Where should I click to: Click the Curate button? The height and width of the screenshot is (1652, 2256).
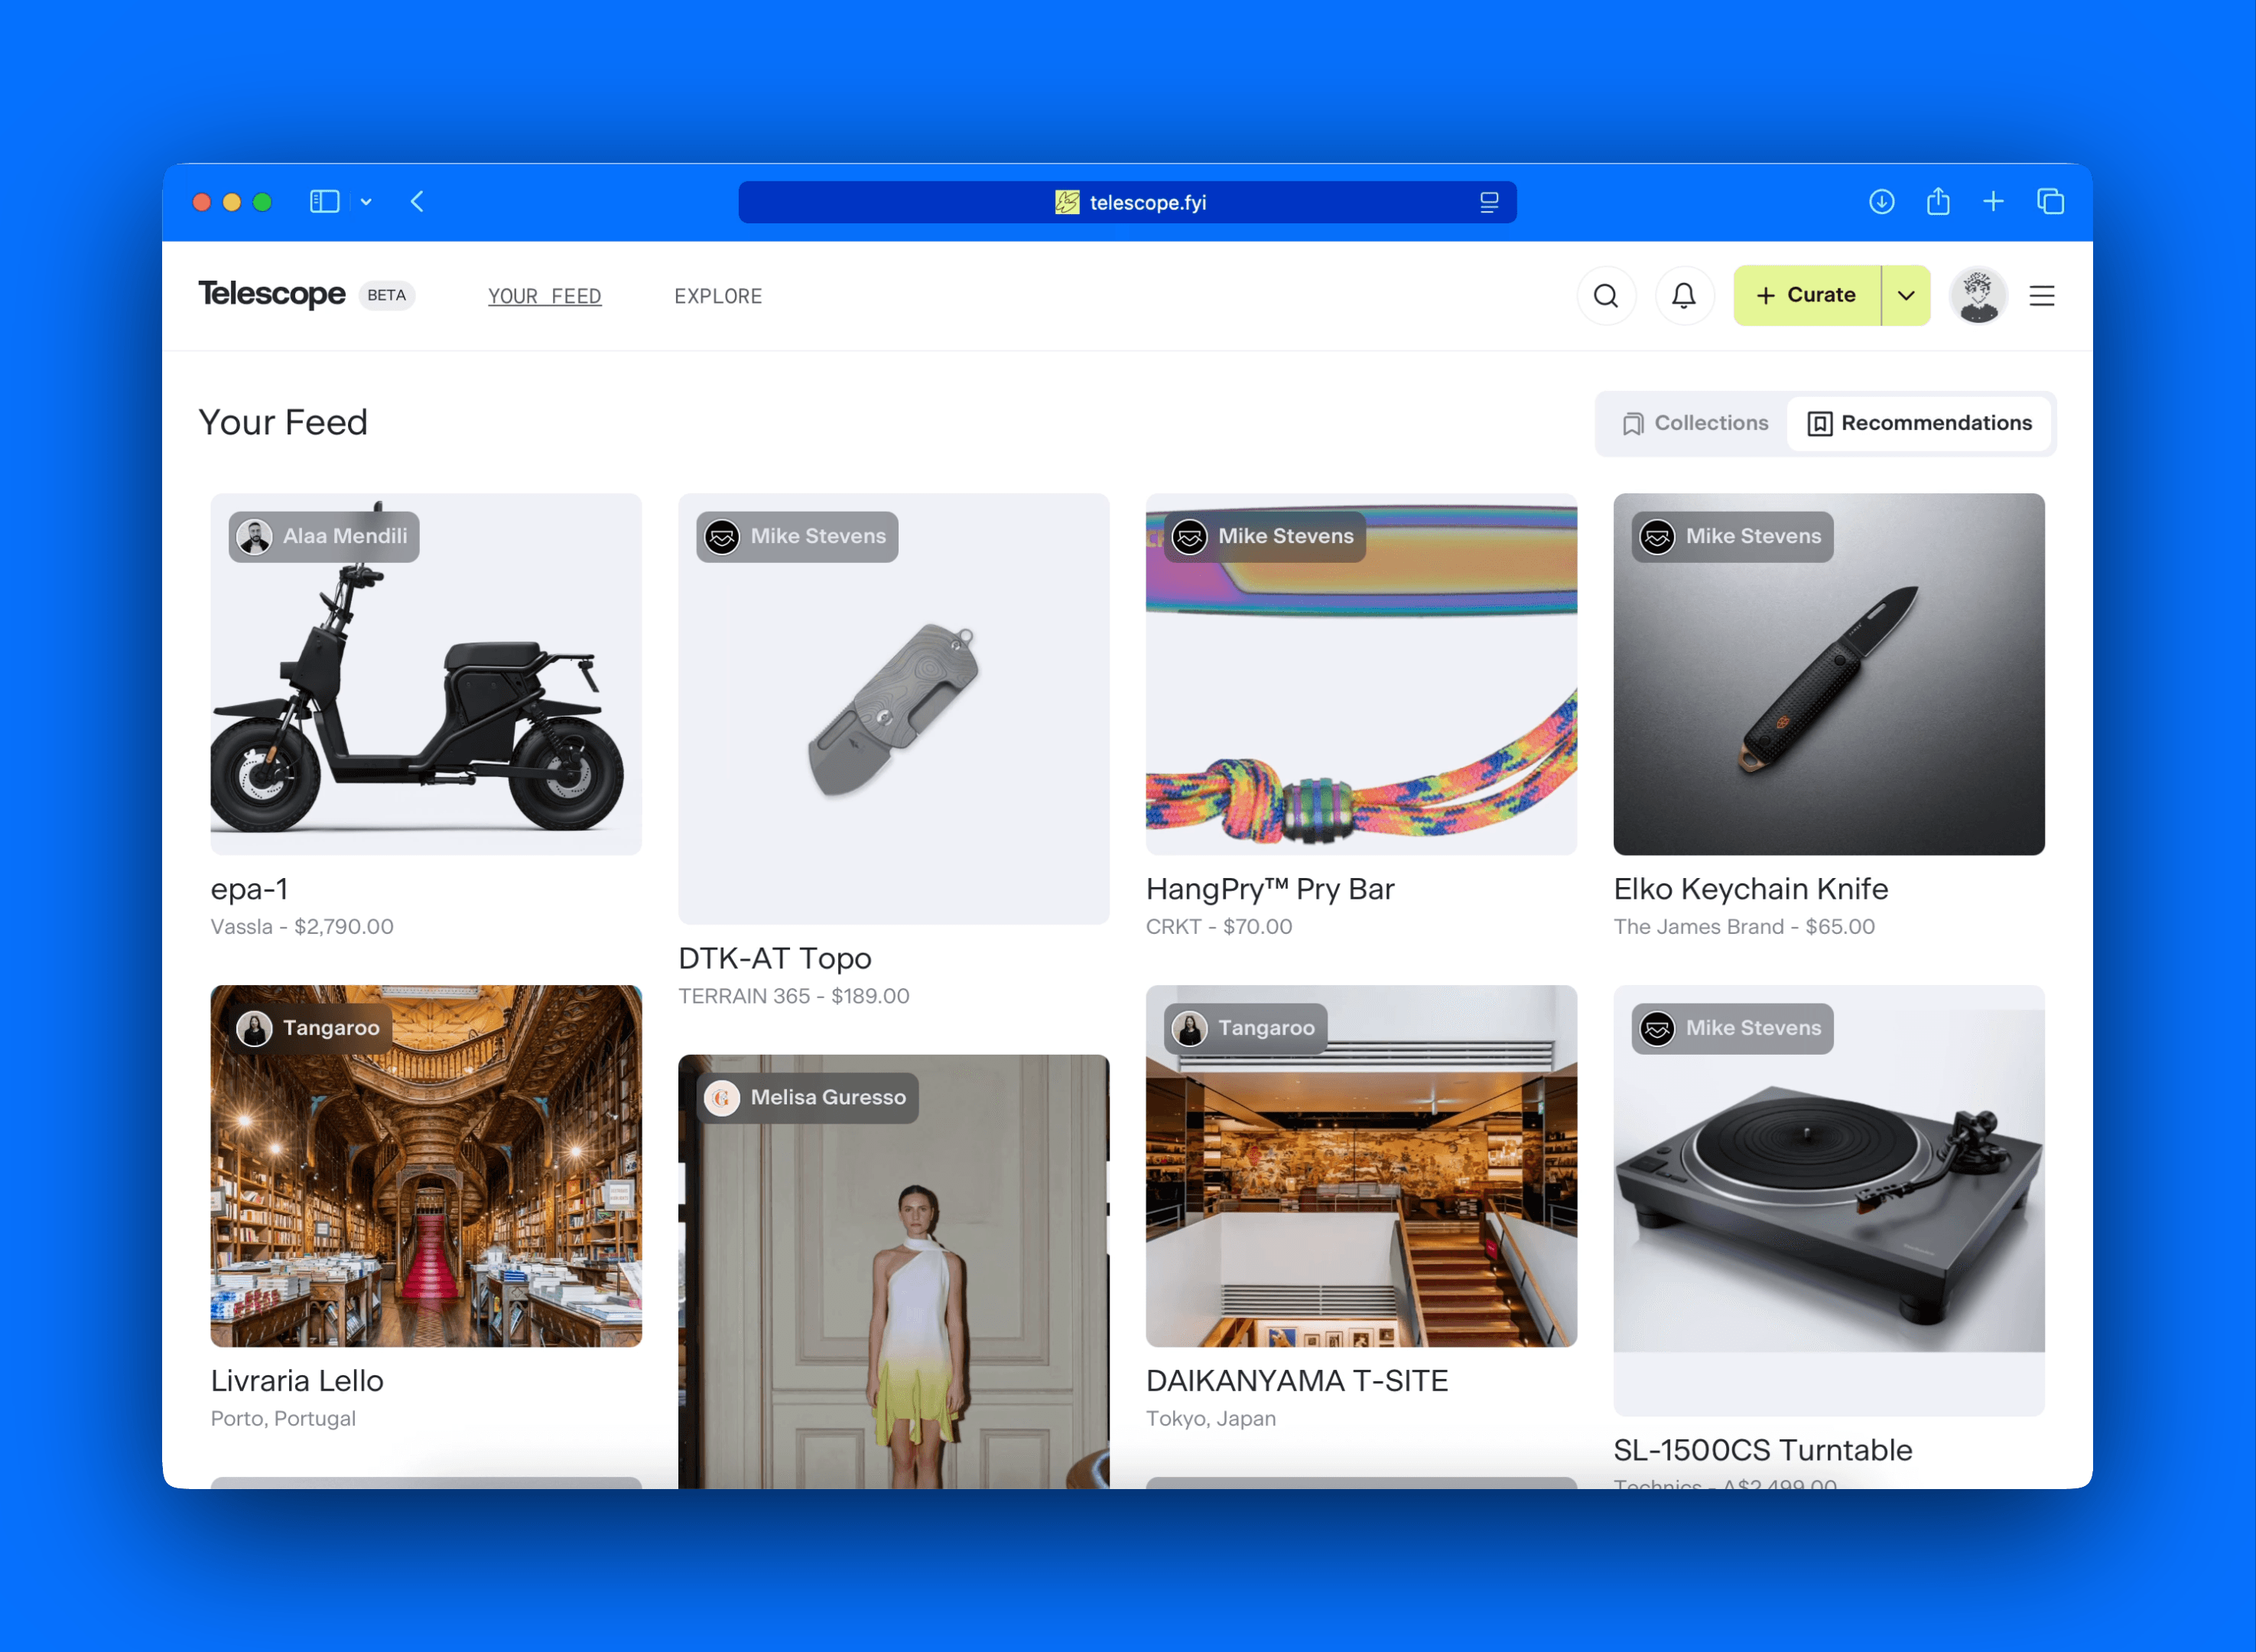click(1806, 296)
